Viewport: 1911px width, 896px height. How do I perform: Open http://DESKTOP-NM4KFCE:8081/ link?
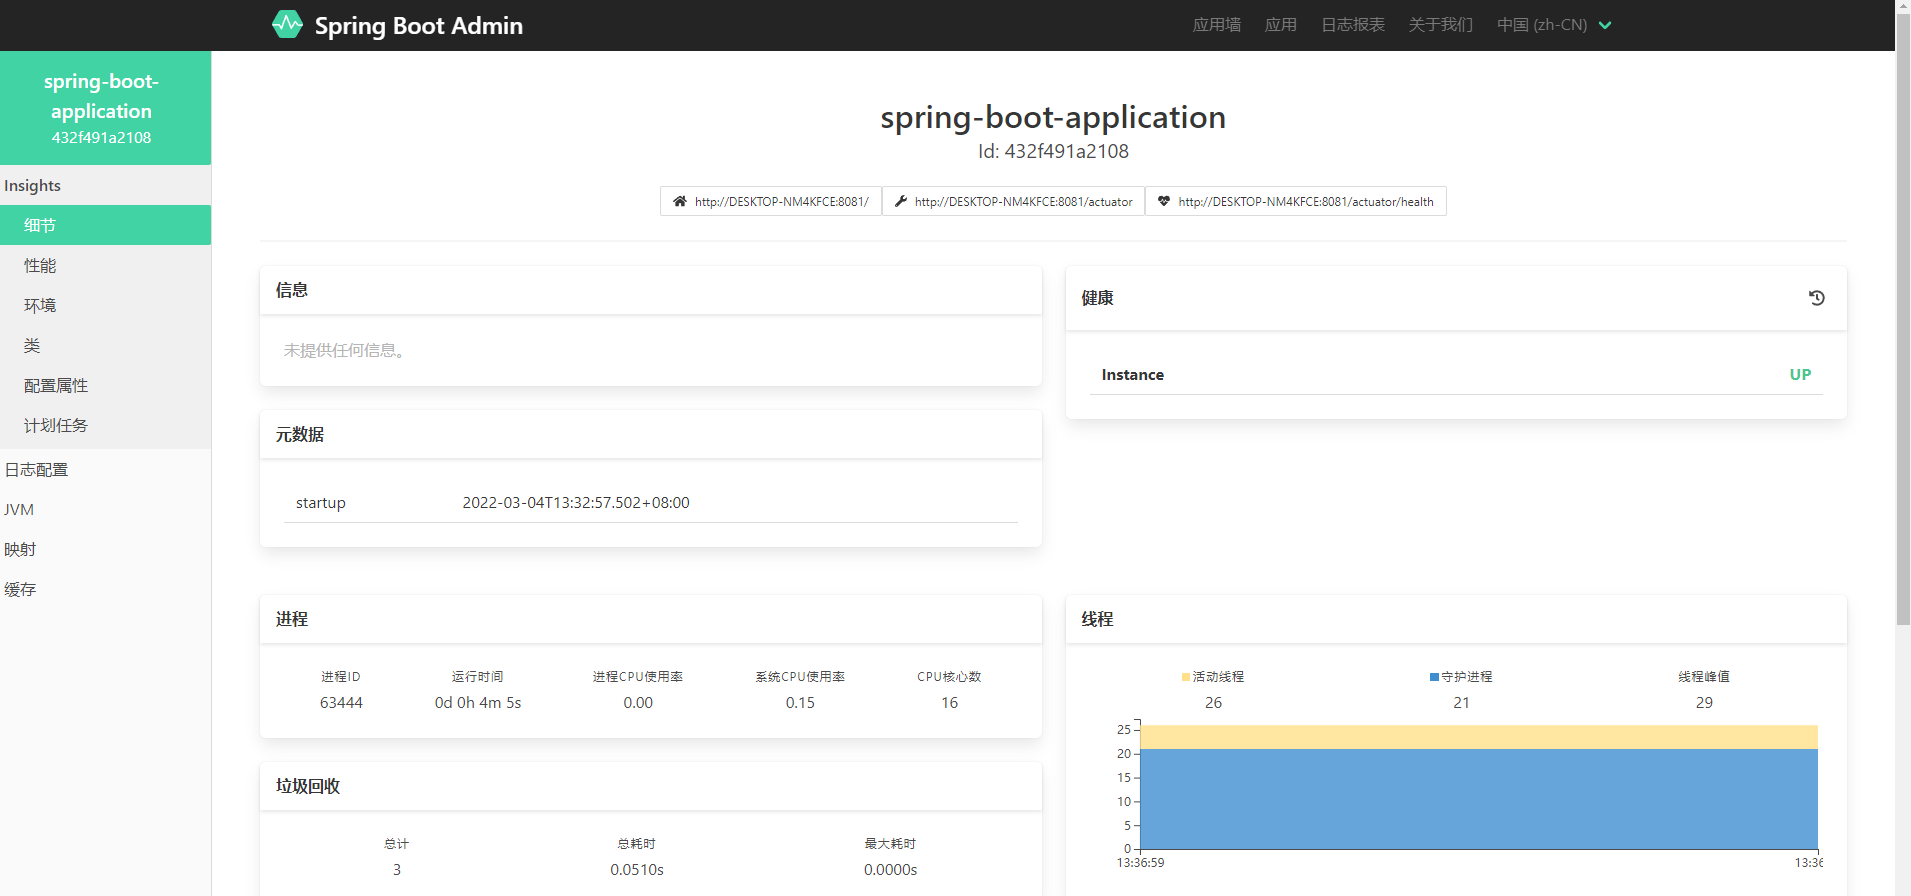pyautogui.click(x=771, y=201)
